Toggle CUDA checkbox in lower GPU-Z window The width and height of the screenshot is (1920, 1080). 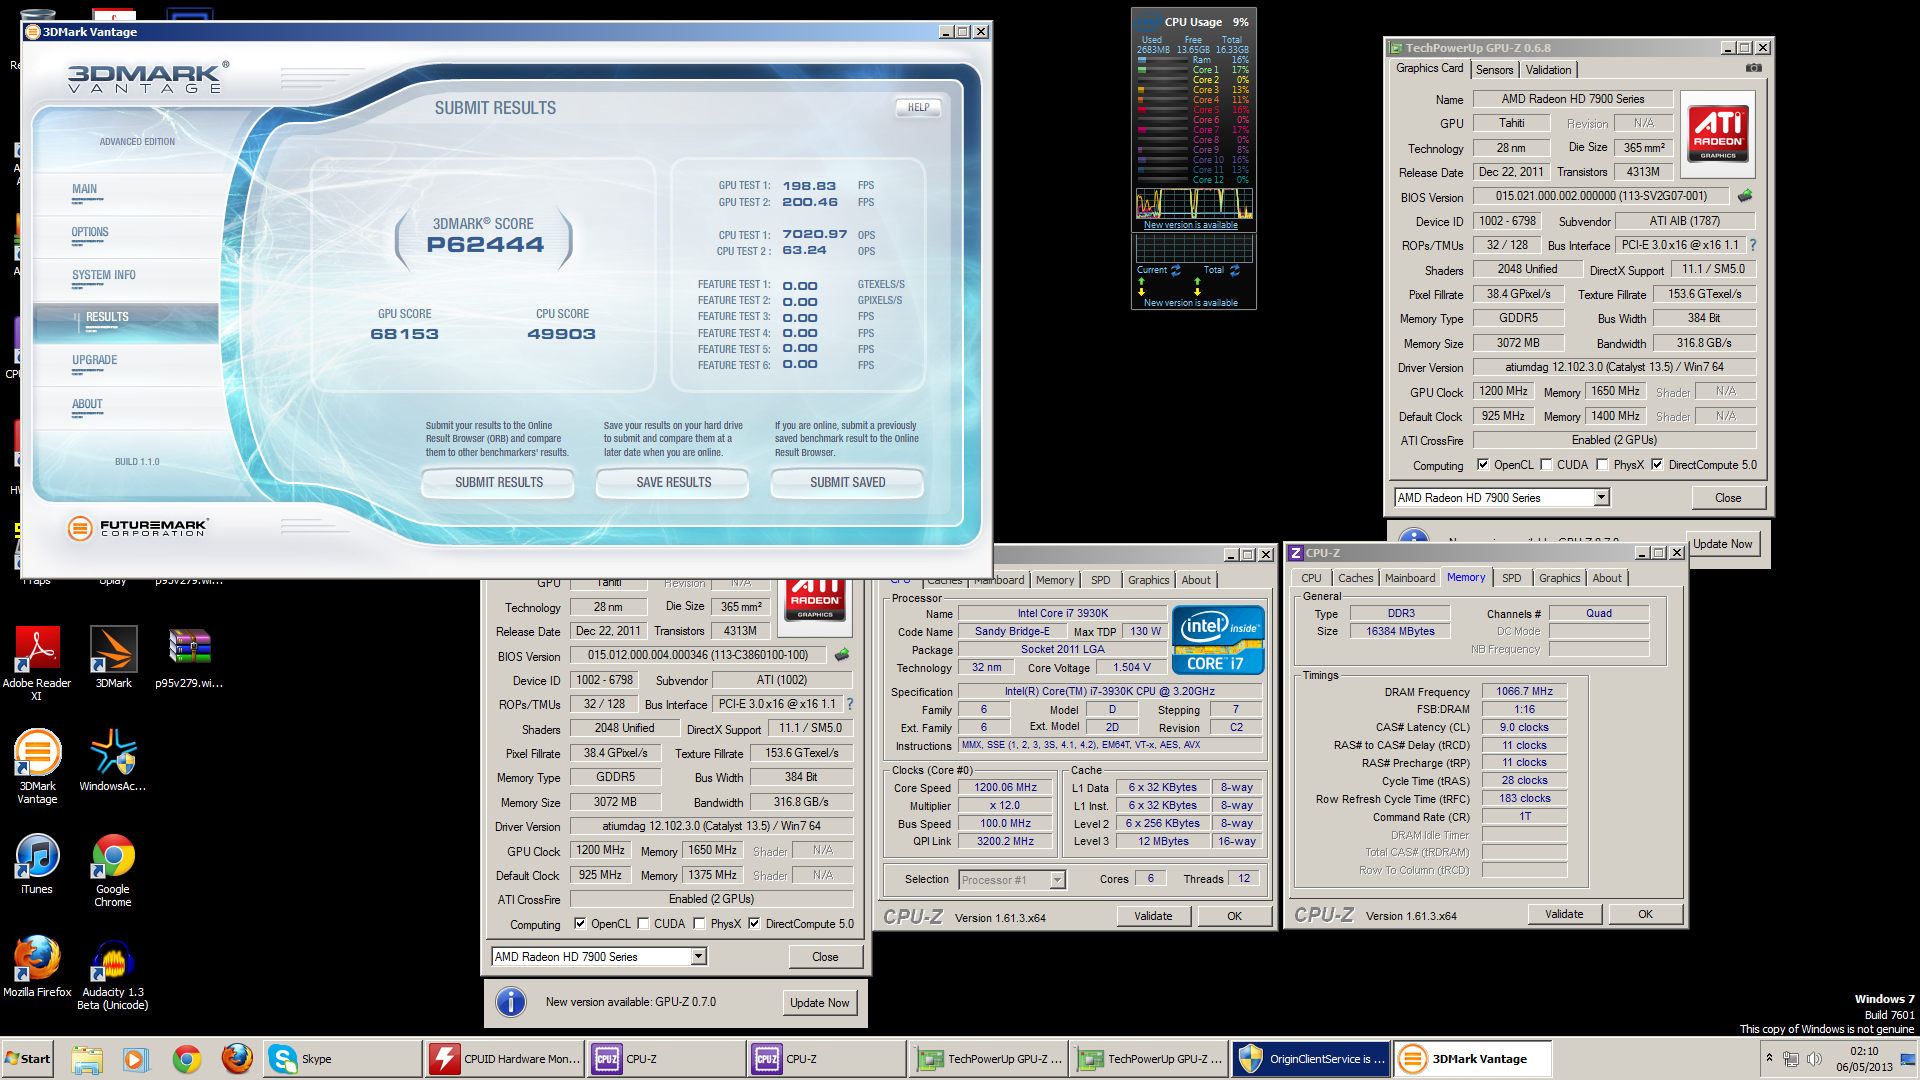click(x=643, y=924)
